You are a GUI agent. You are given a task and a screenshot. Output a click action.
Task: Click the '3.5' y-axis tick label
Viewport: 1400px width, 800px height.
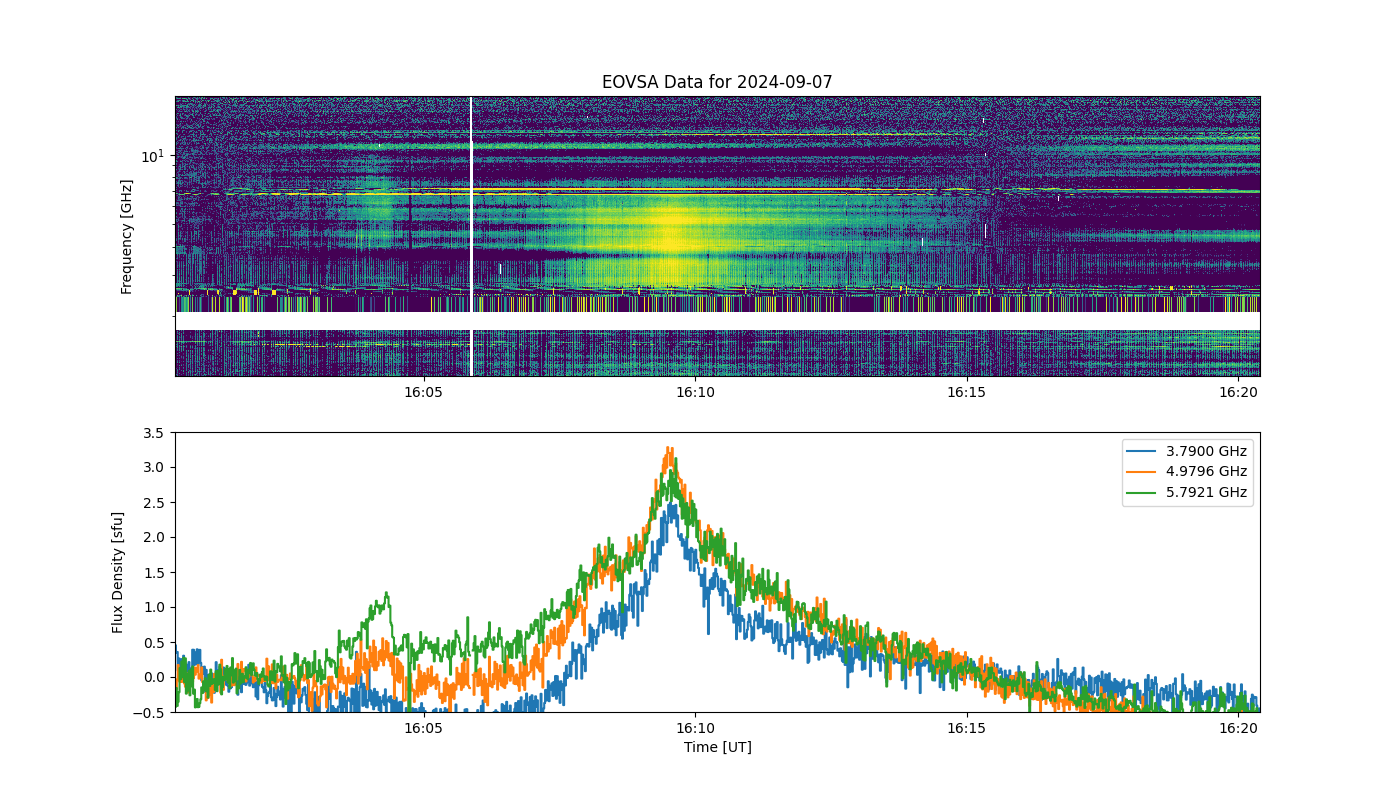(x=155, y=433)
